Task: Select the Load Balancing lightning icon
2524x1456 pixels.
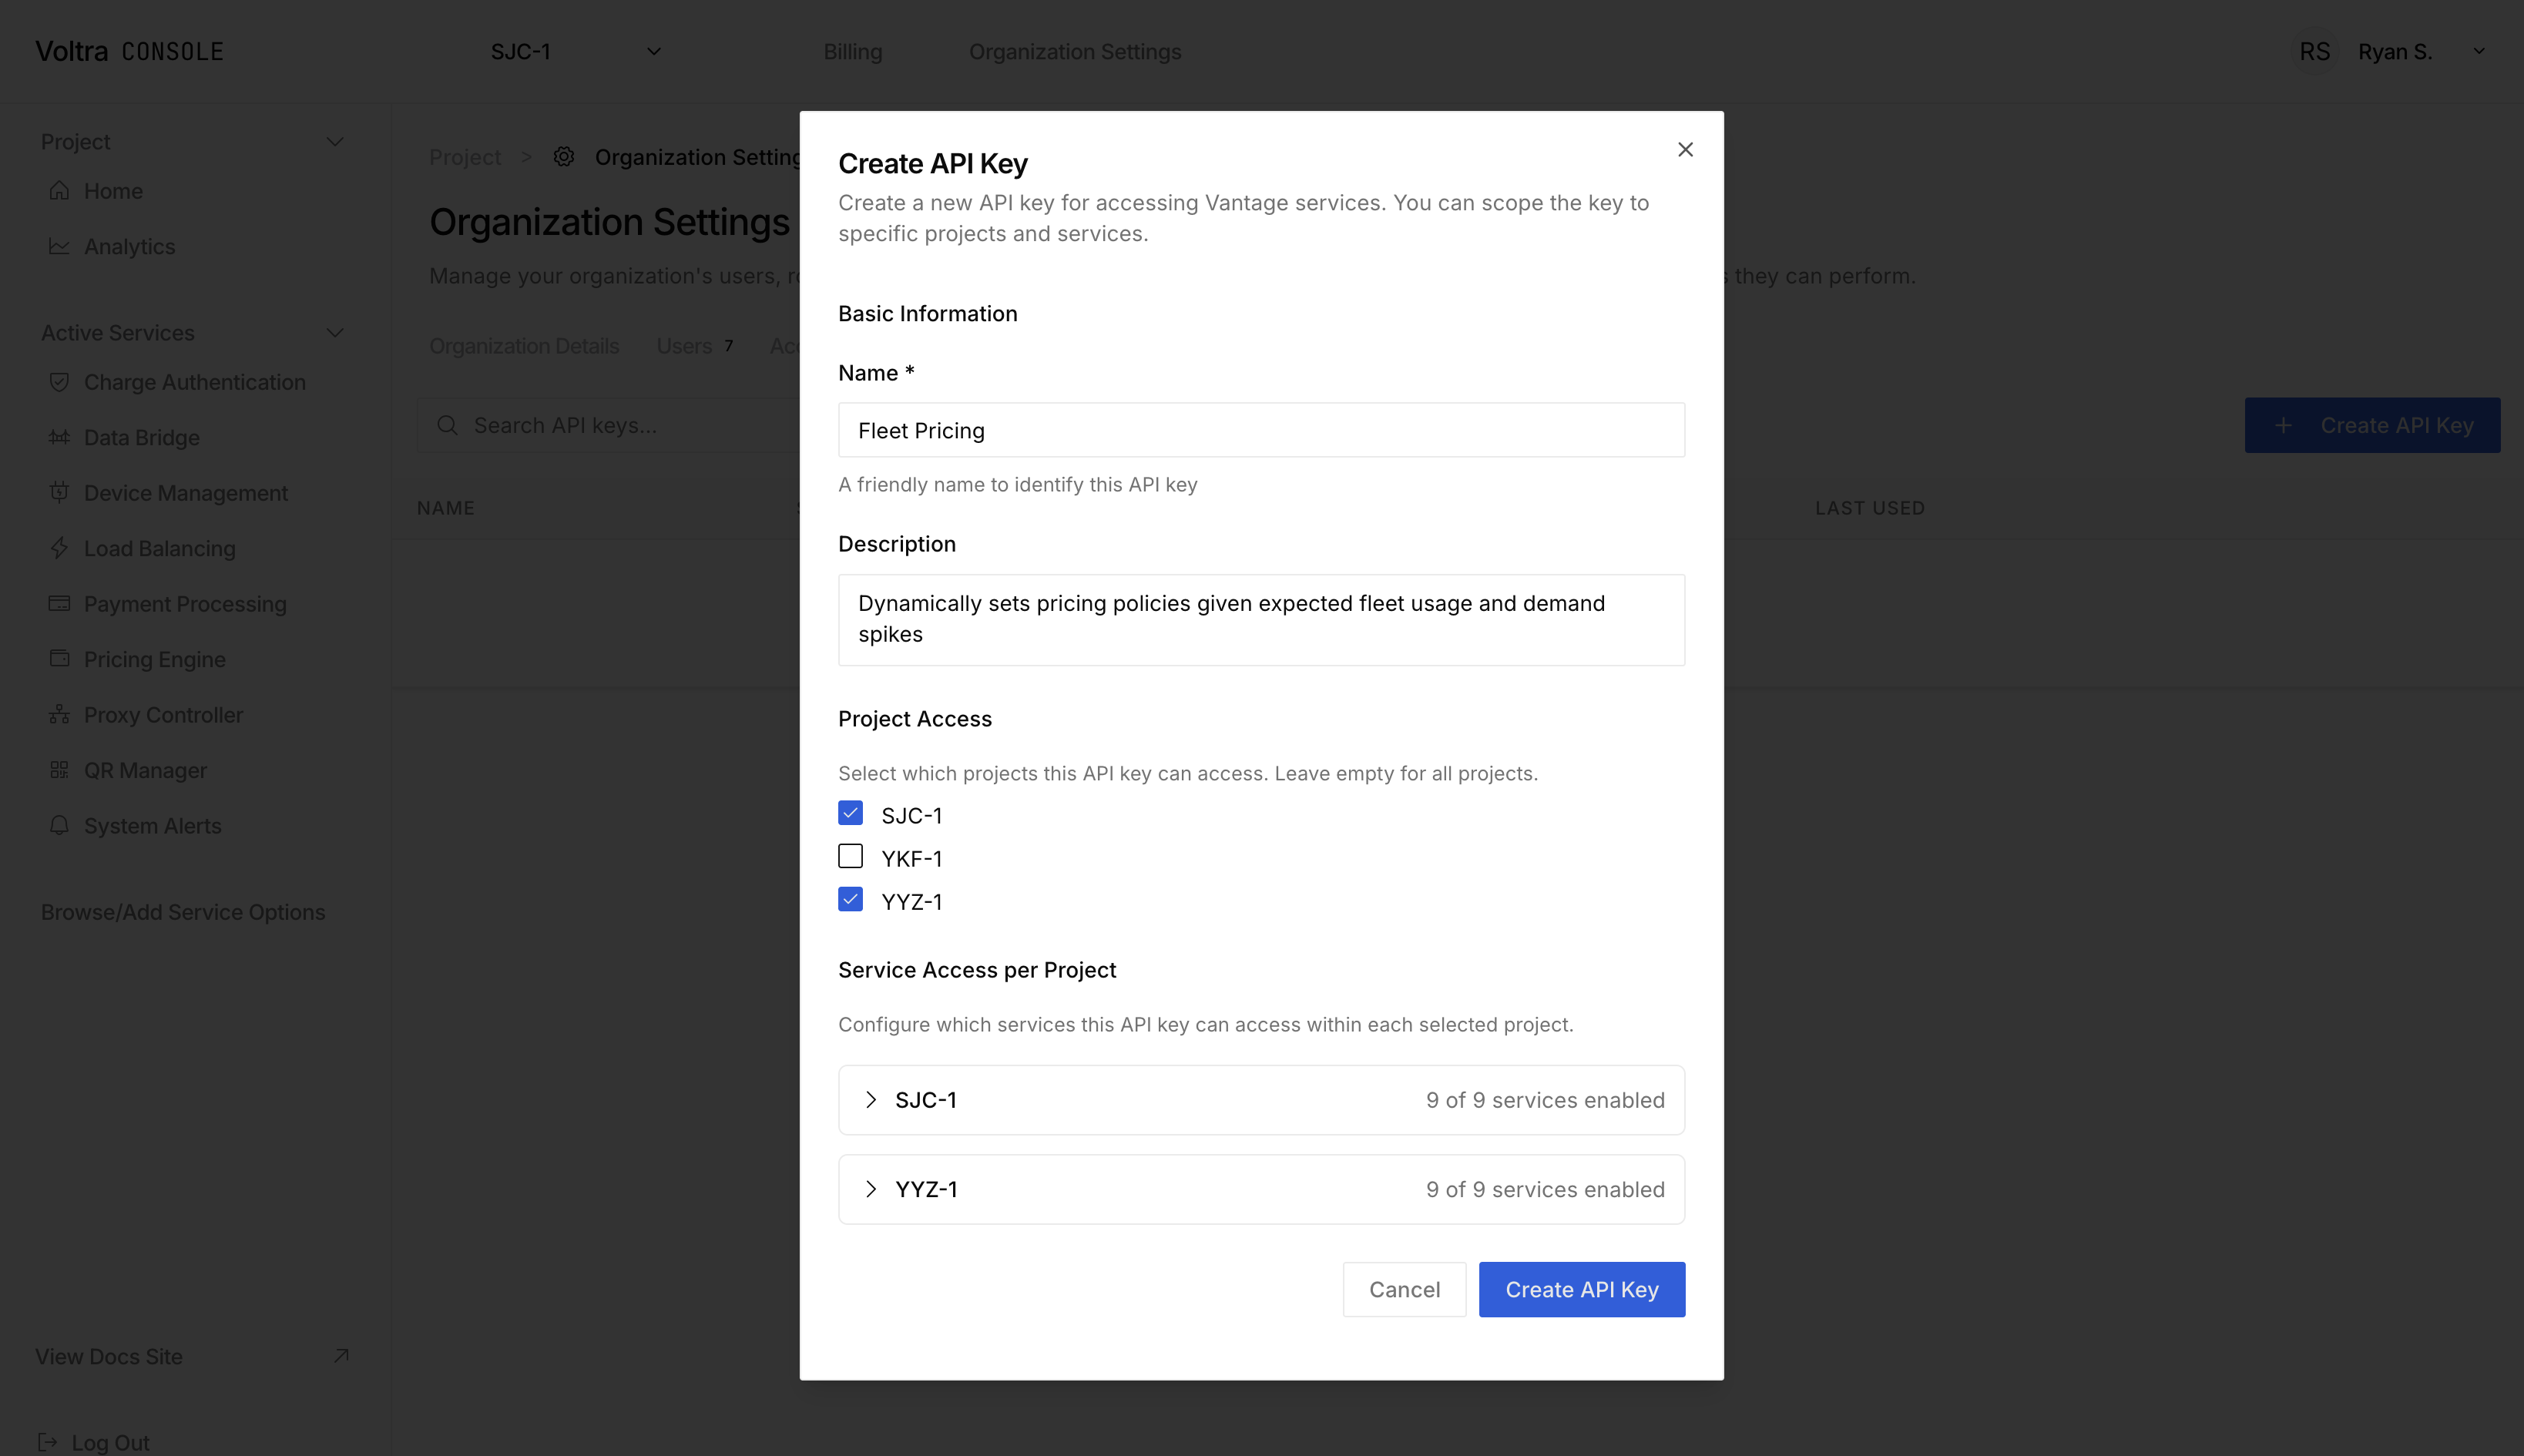Action: (x=60, y=548)
